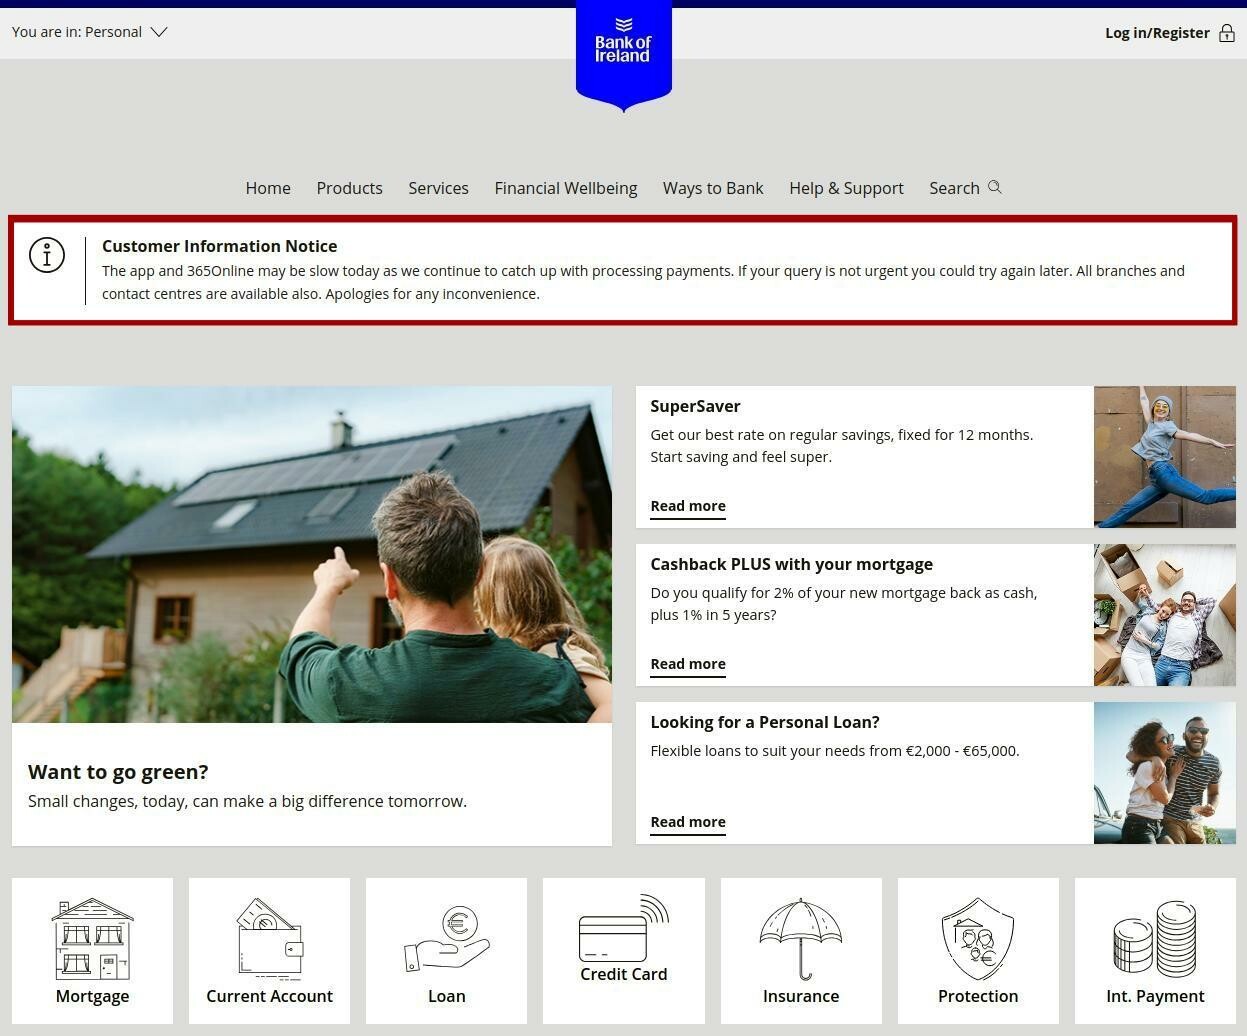Go to Home in the navigation
Viewport: 1247px width, 1036px height.
[x=268, y=188]
